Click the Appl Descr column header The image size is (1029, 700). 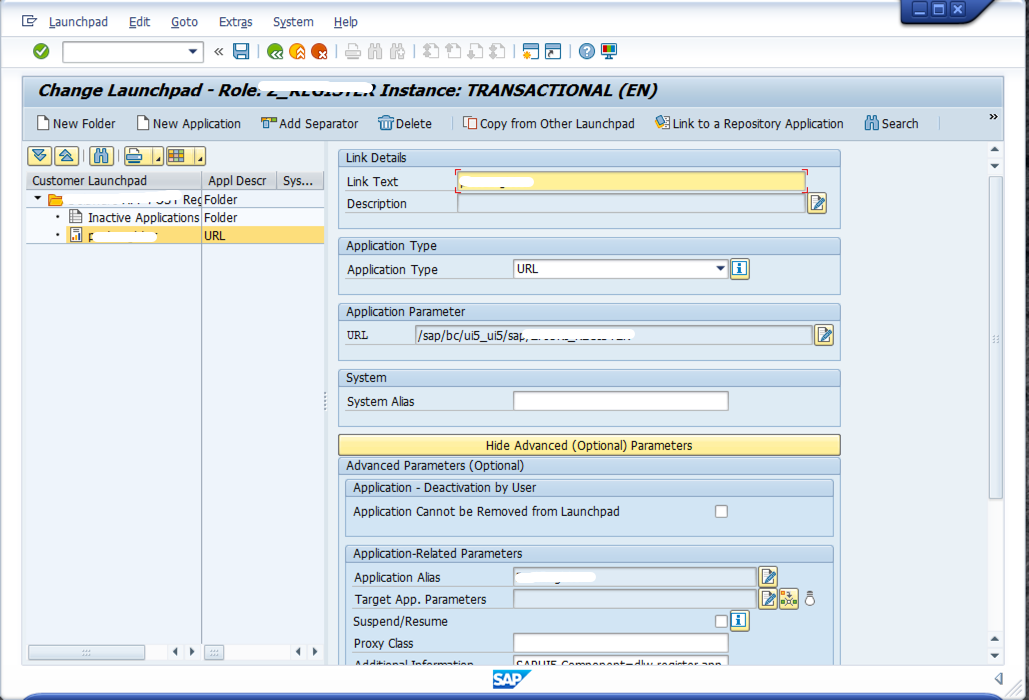point(239,180)
